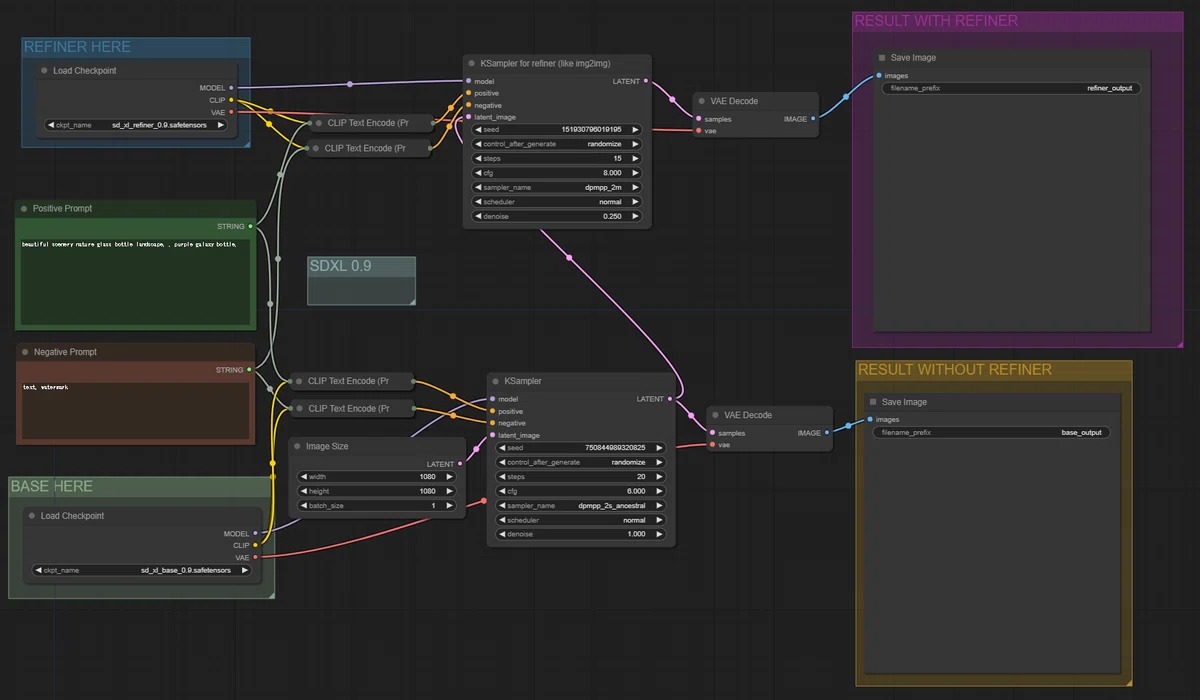Click the VAE output socket of the refiner Load Checkpoint

click(232, 112)
